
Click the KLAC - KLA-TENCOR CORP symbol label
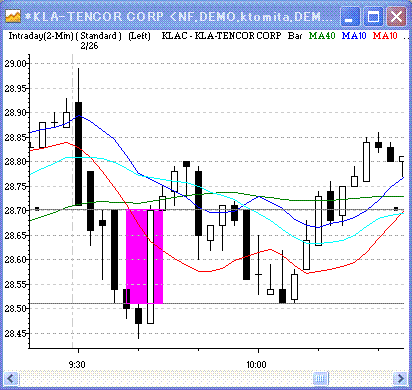[221, 36]
